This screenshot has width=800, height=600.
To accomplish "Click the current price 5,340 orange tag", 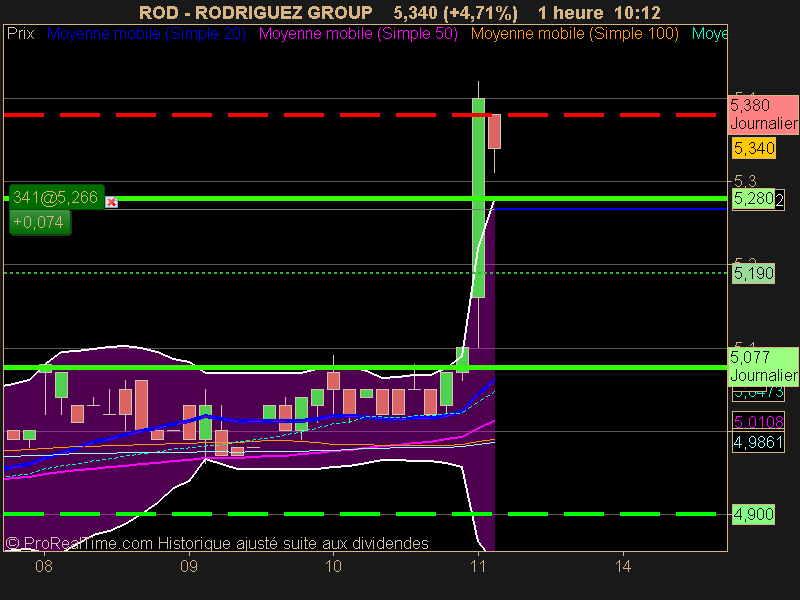I will (754, 148).
